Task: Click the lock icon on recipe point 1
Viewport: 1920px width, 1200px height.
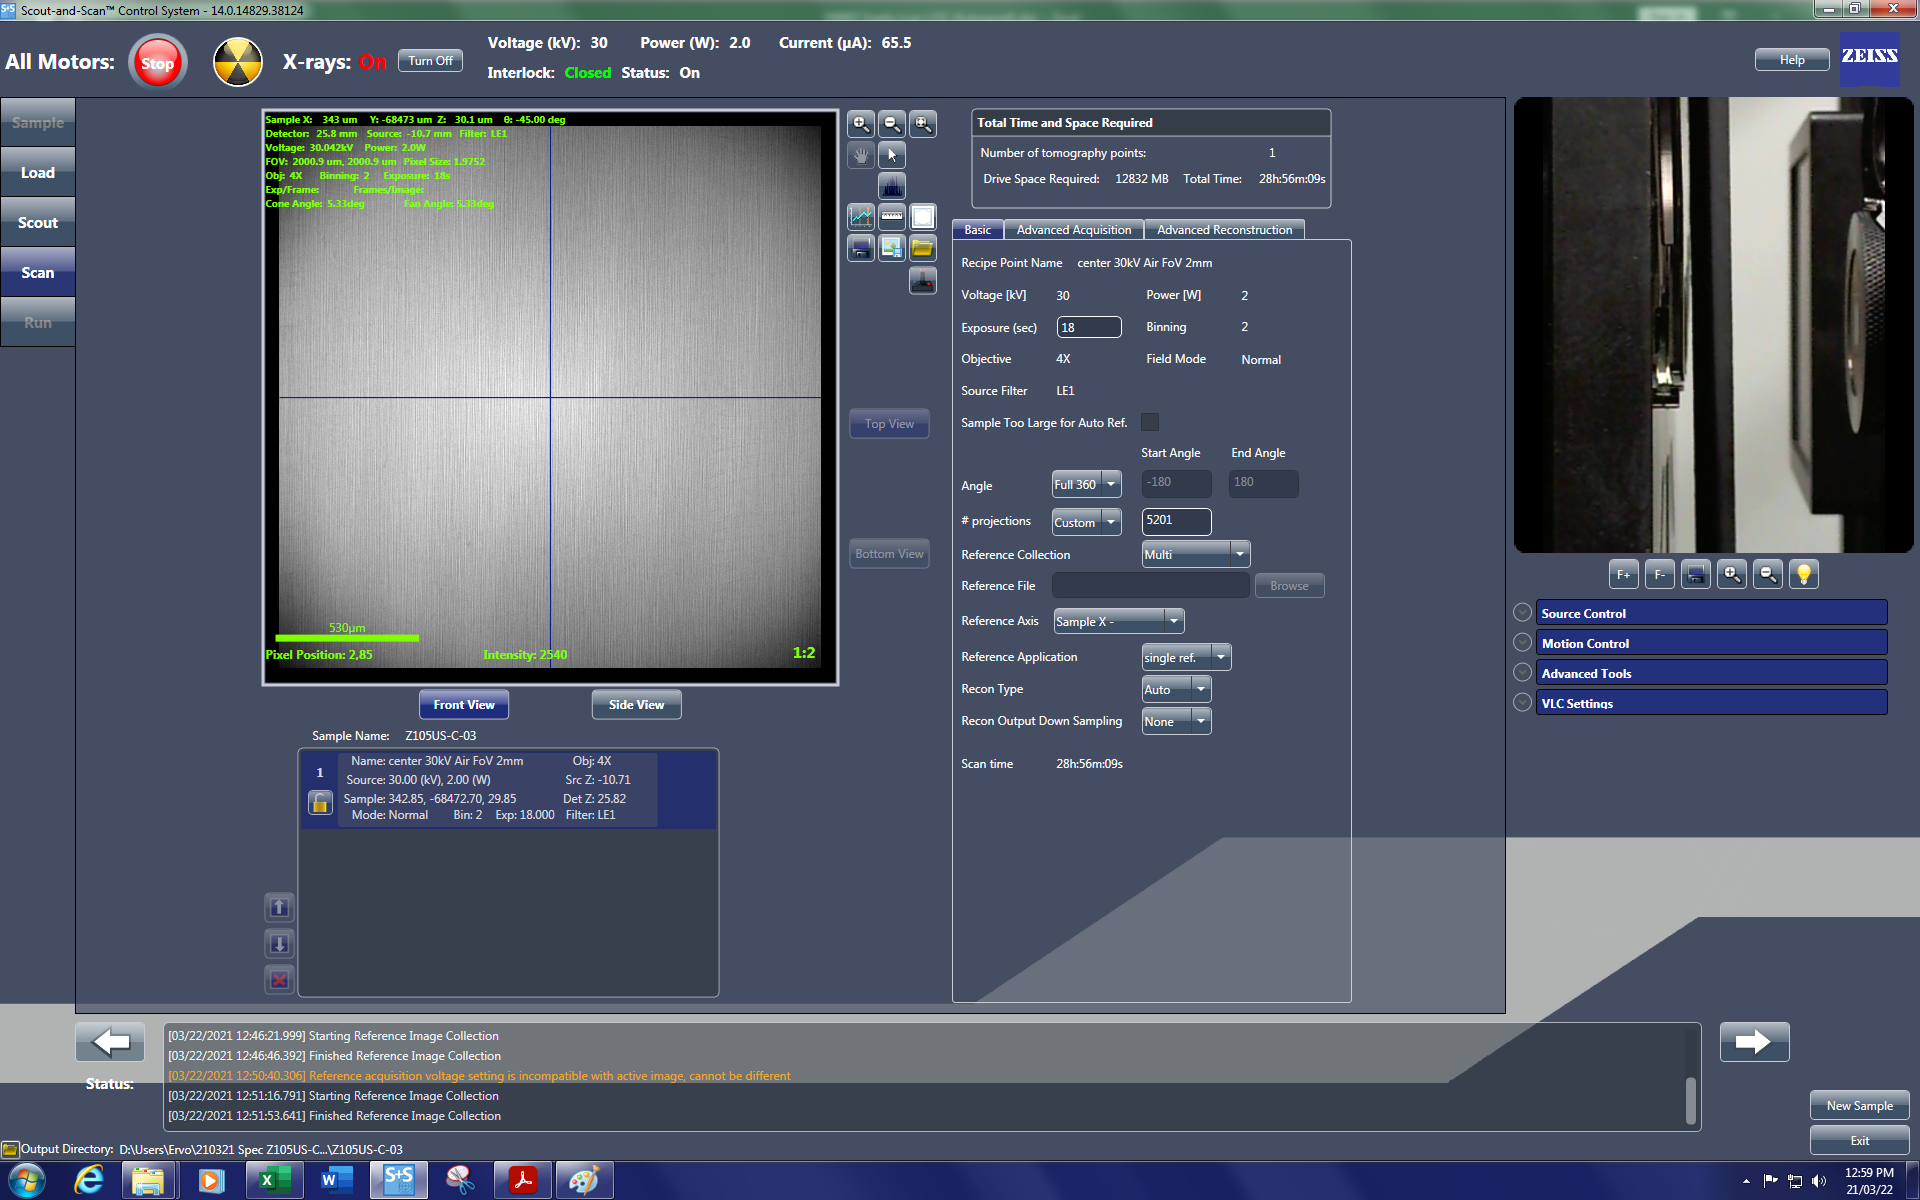Action: (x=320, y=803)
